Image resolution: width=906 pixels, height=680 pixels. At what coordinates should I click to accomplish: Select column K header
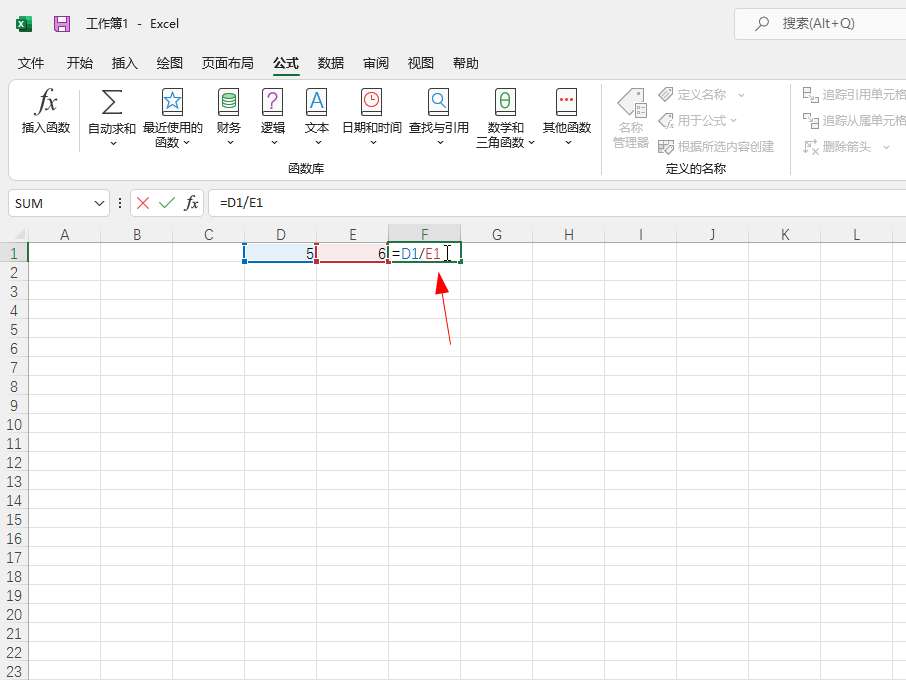click(785, 234)
